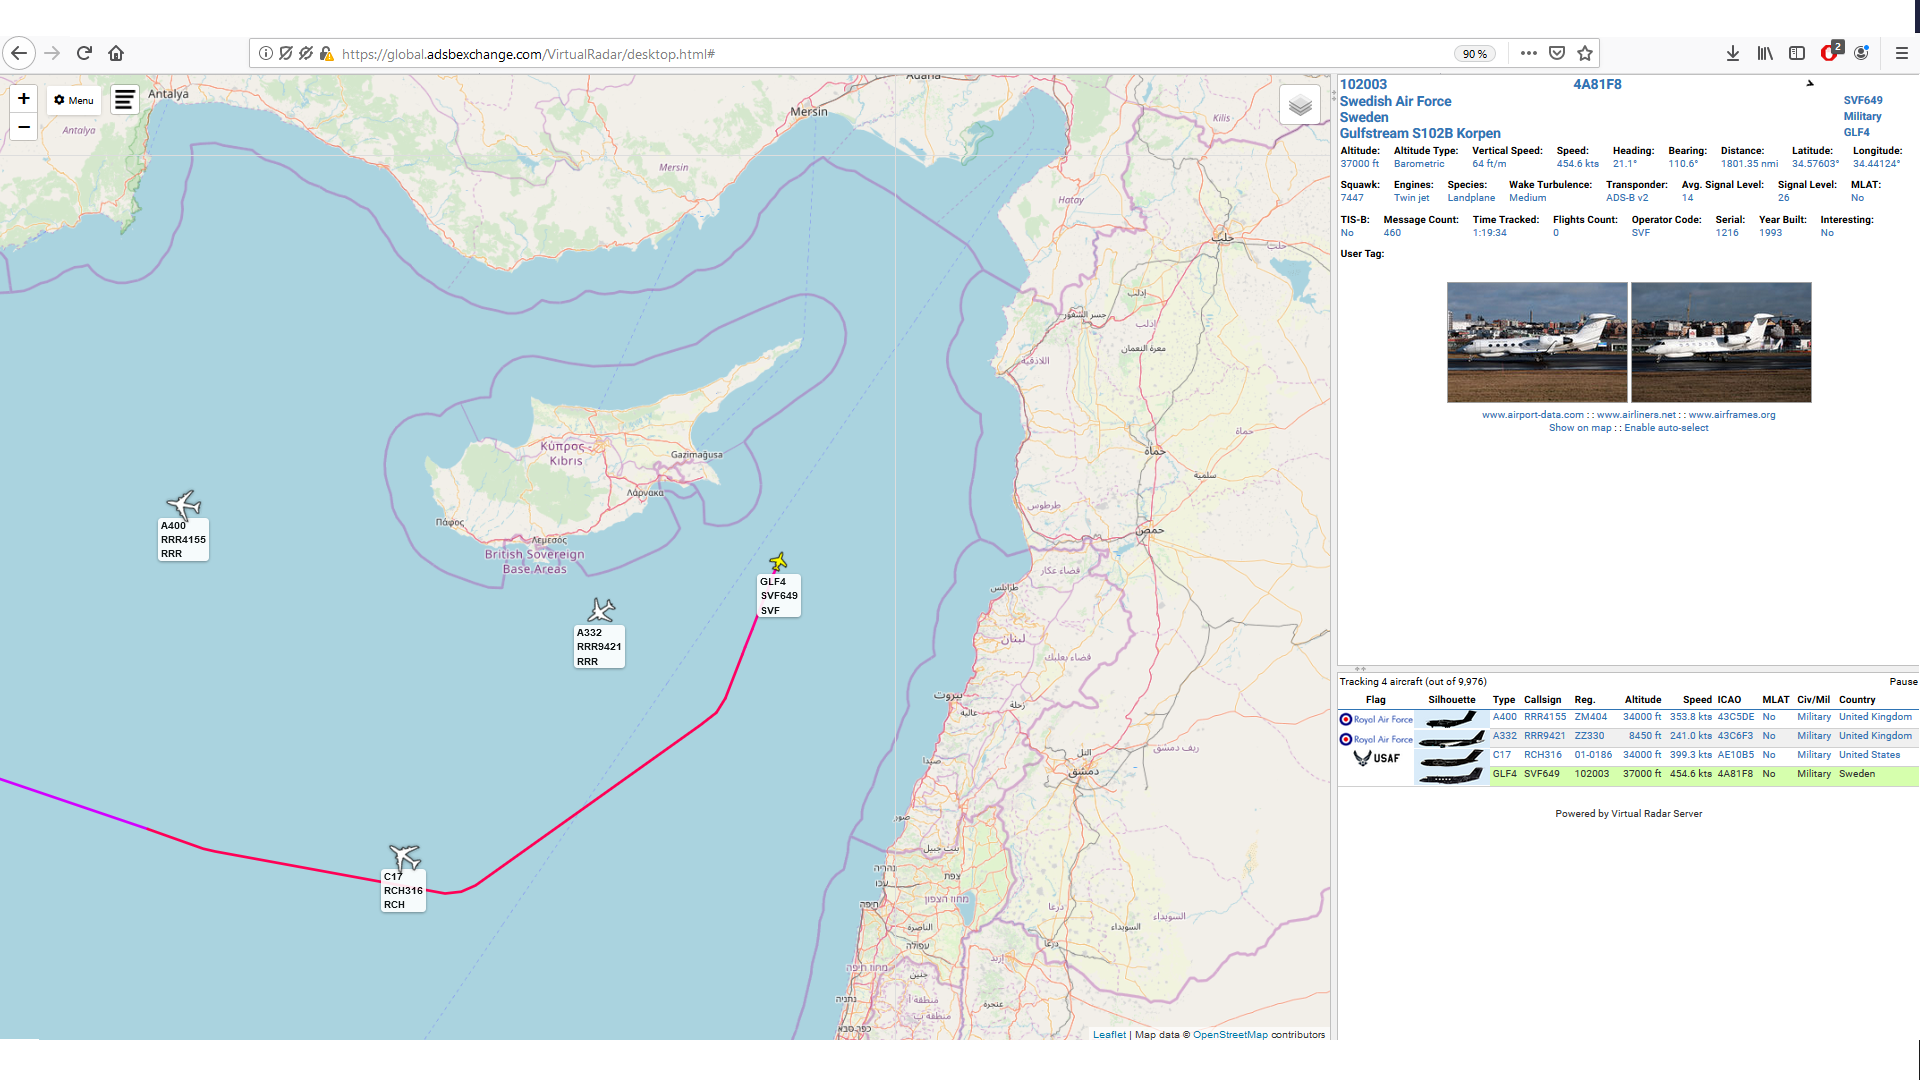Zoom out of the map
This screenshot has width=1920, height=1080.
[23, 127]
